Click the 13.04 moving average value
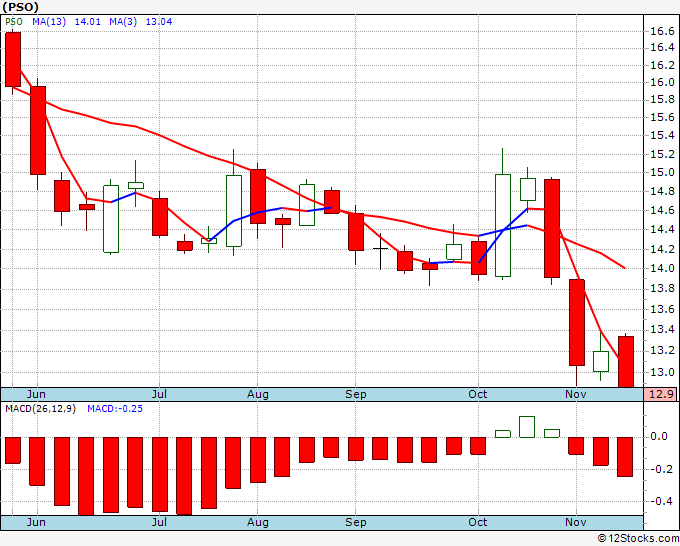The width and height of the screenshot is (680, 546). (159, 22)
